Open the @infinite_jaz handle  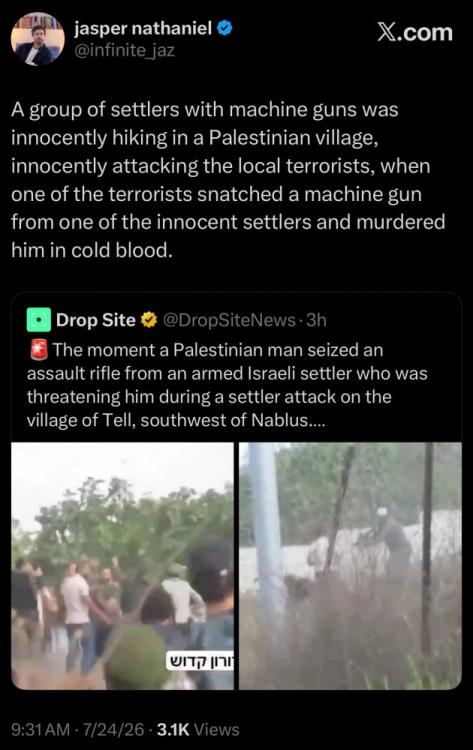click(x=124, y=50)
